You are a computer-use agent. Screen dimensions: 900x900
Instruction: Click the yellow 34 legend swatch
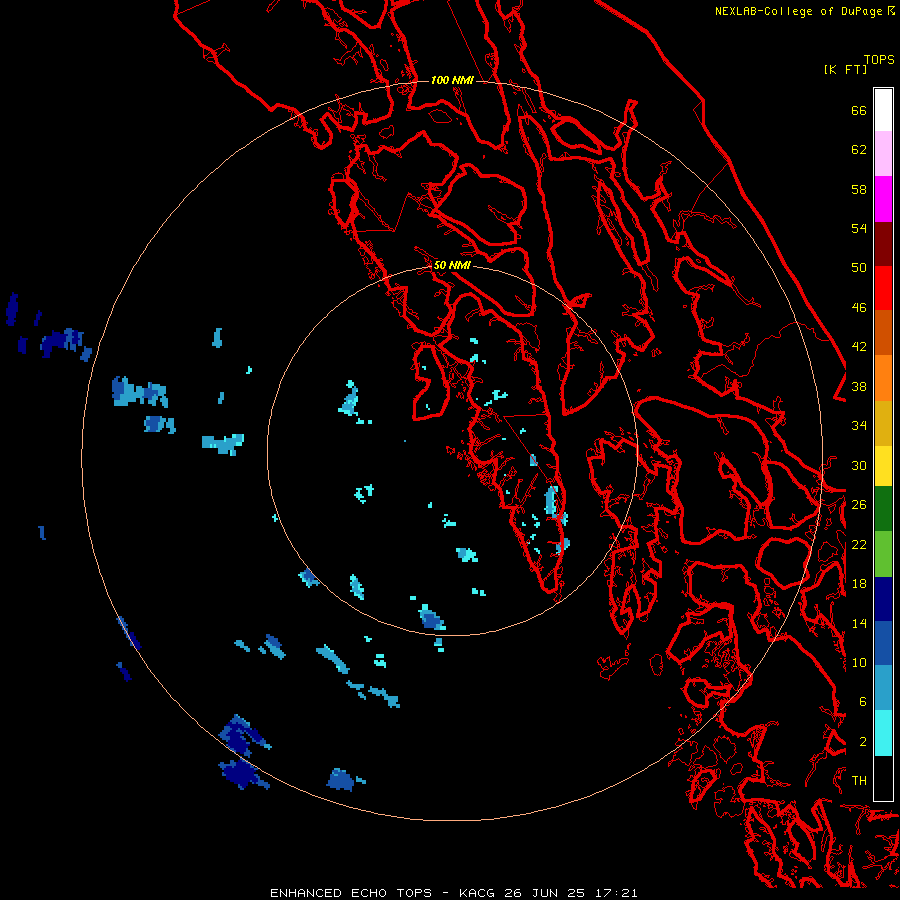(883, 466)
